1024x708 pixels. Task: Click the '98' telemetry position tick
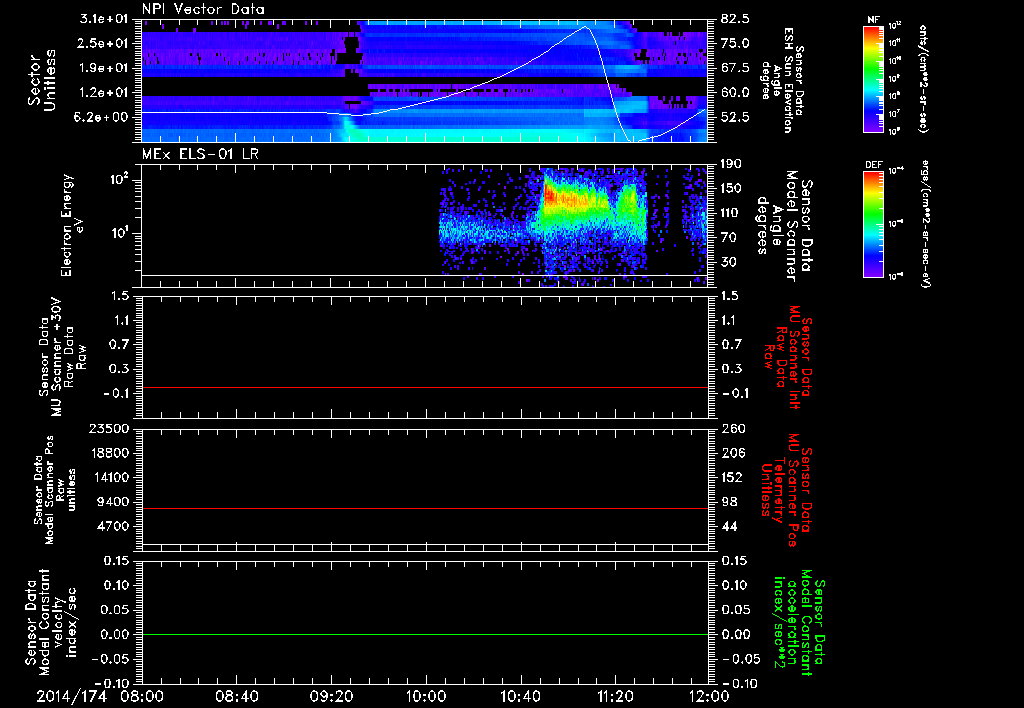728,502
